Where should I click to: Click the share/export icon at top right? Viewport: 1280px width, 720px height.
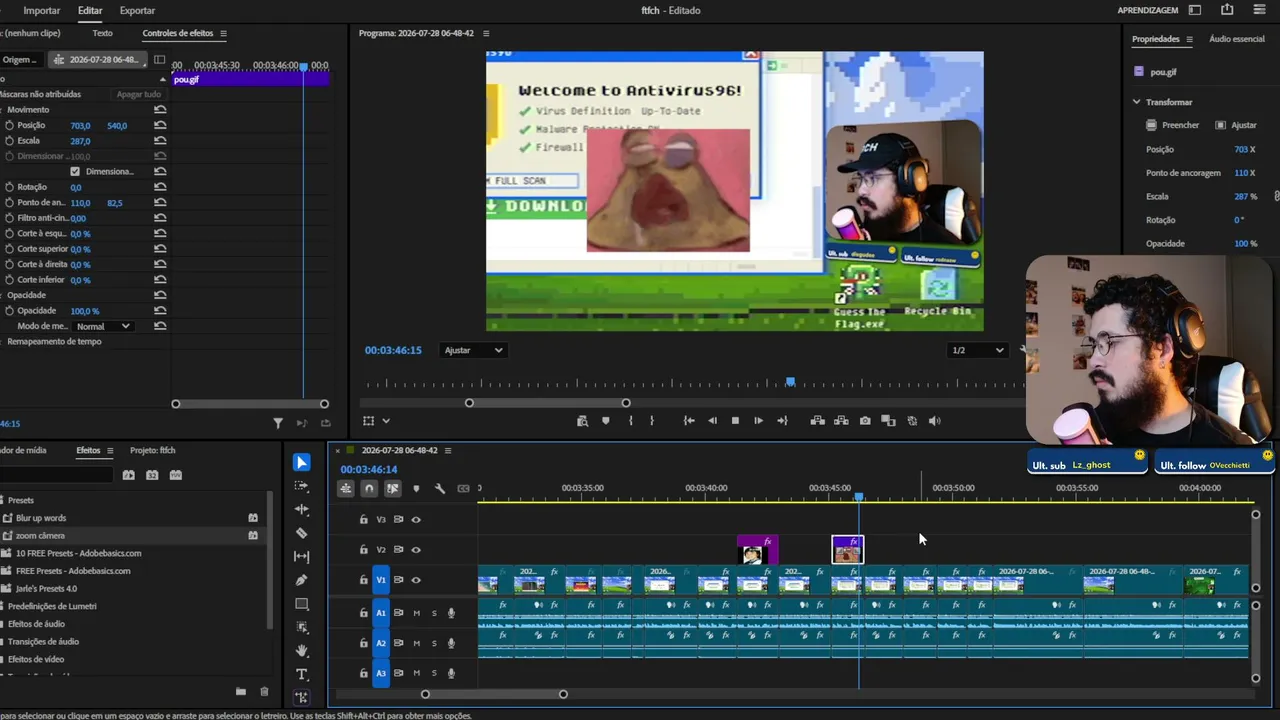coord(1227,10)
